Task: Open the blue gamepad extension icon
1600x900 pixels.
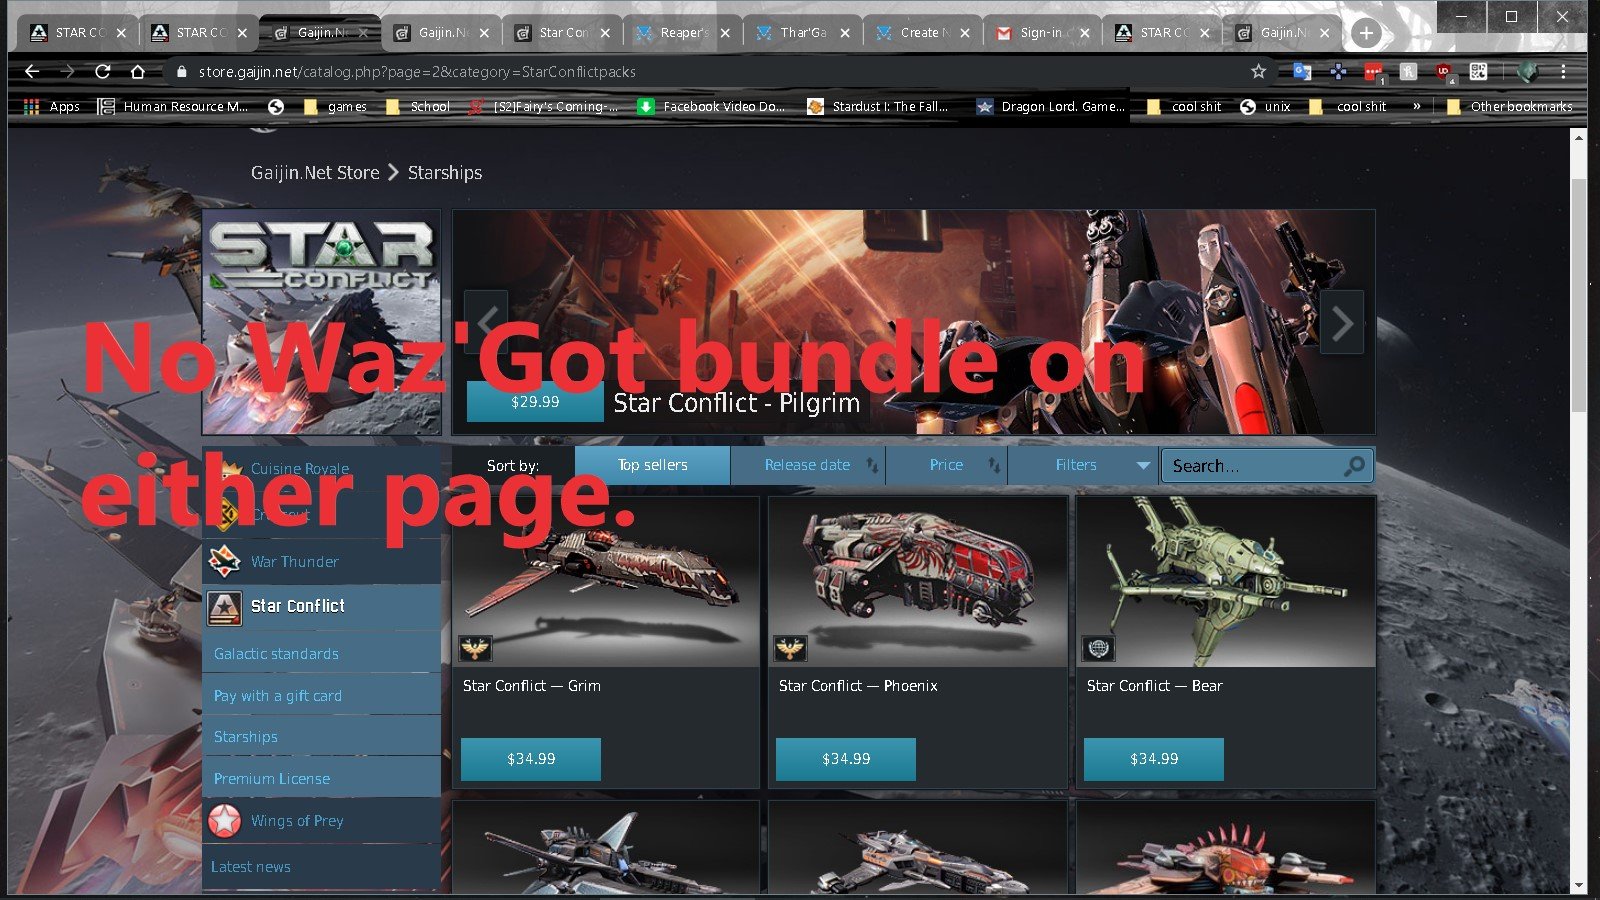Action: point(1338,71)
